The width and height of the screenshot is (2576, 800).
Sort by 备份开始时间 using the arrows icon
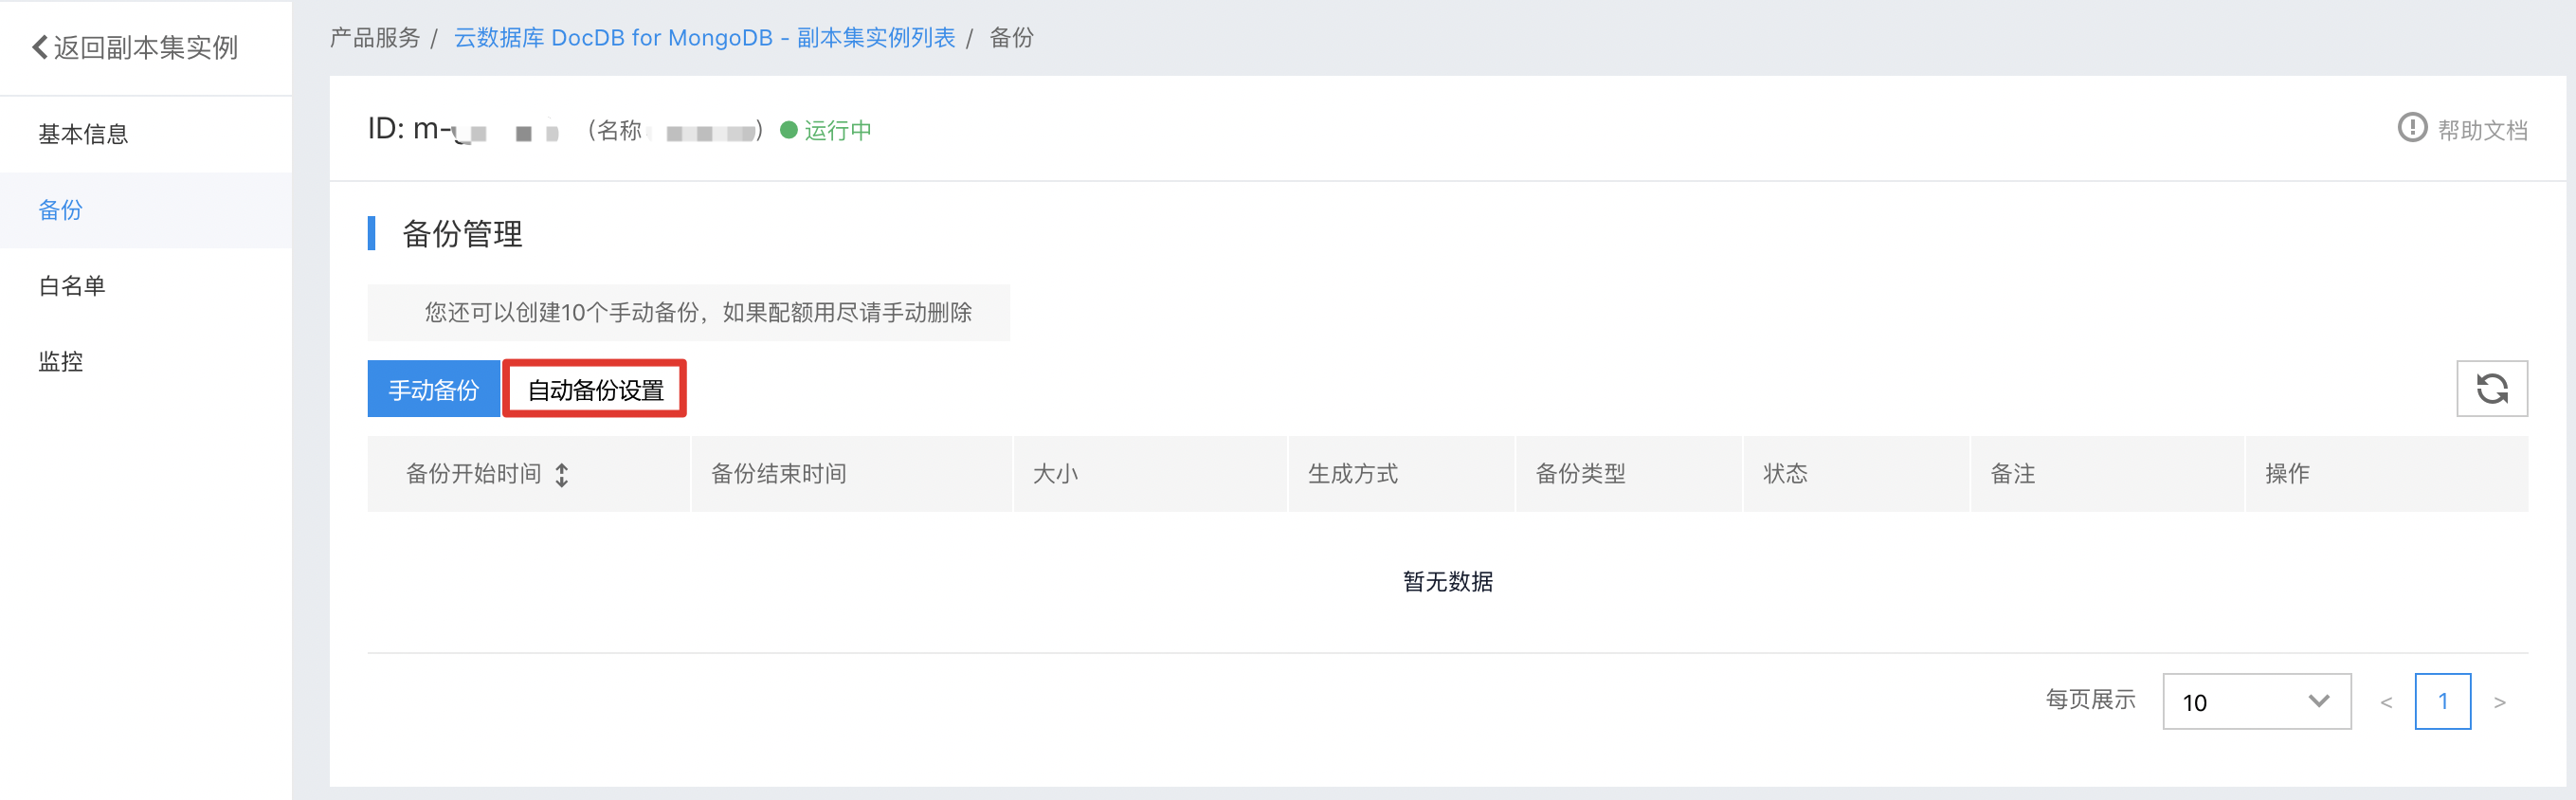point(562,475)
